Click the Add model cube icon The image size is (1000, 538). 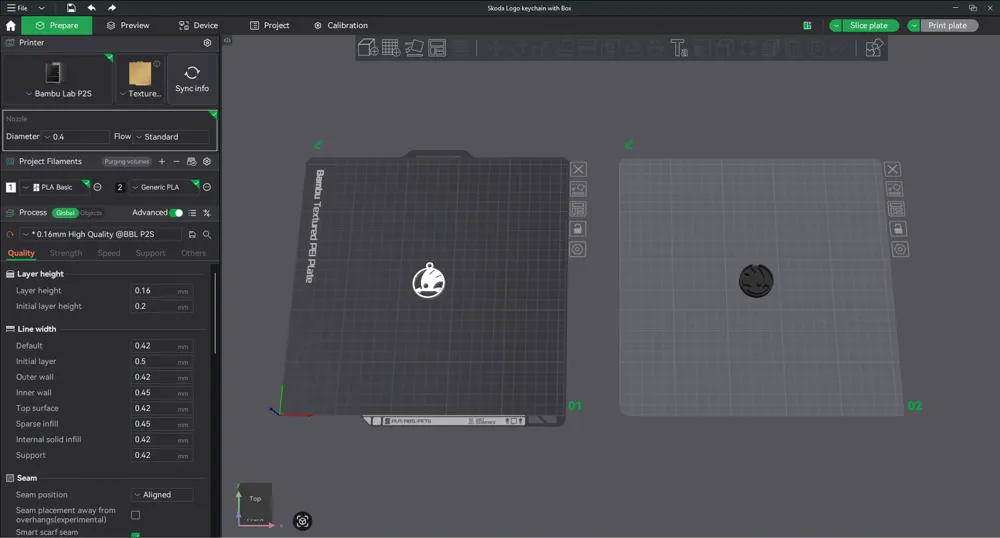(368, 48)
